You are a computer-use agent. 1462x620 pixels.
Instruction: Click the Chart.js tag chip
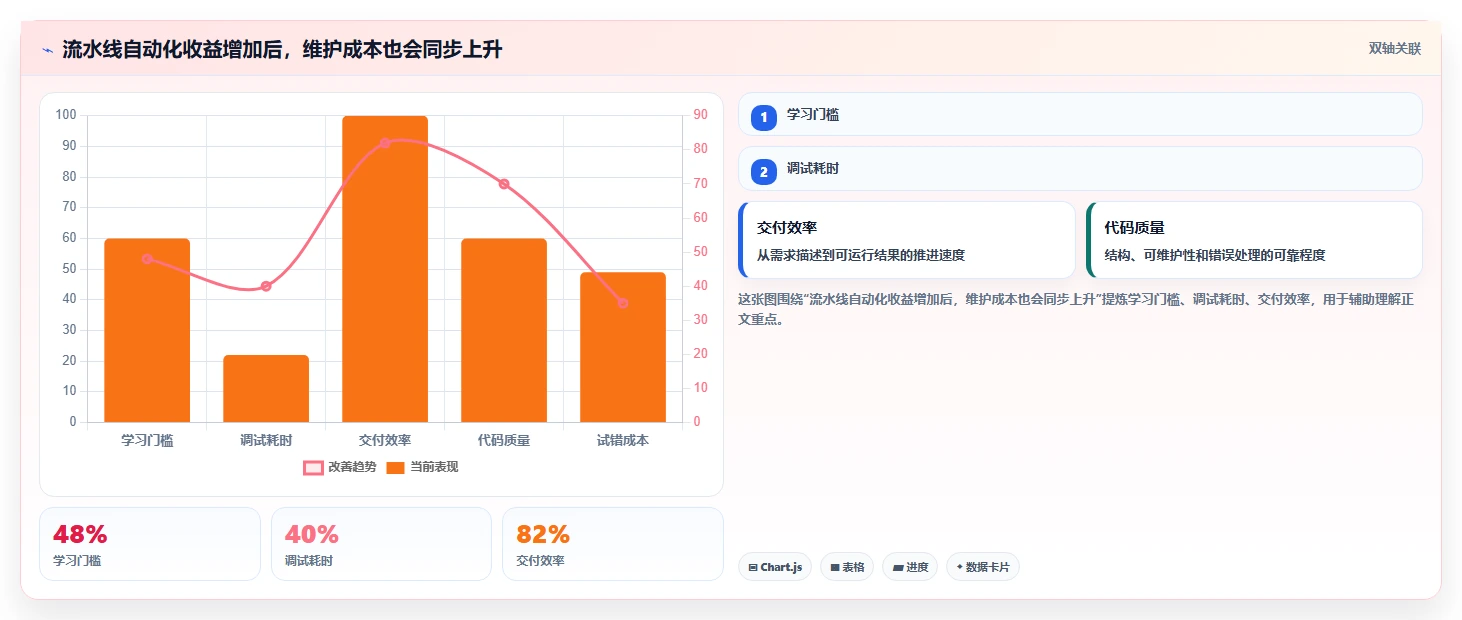775,567
